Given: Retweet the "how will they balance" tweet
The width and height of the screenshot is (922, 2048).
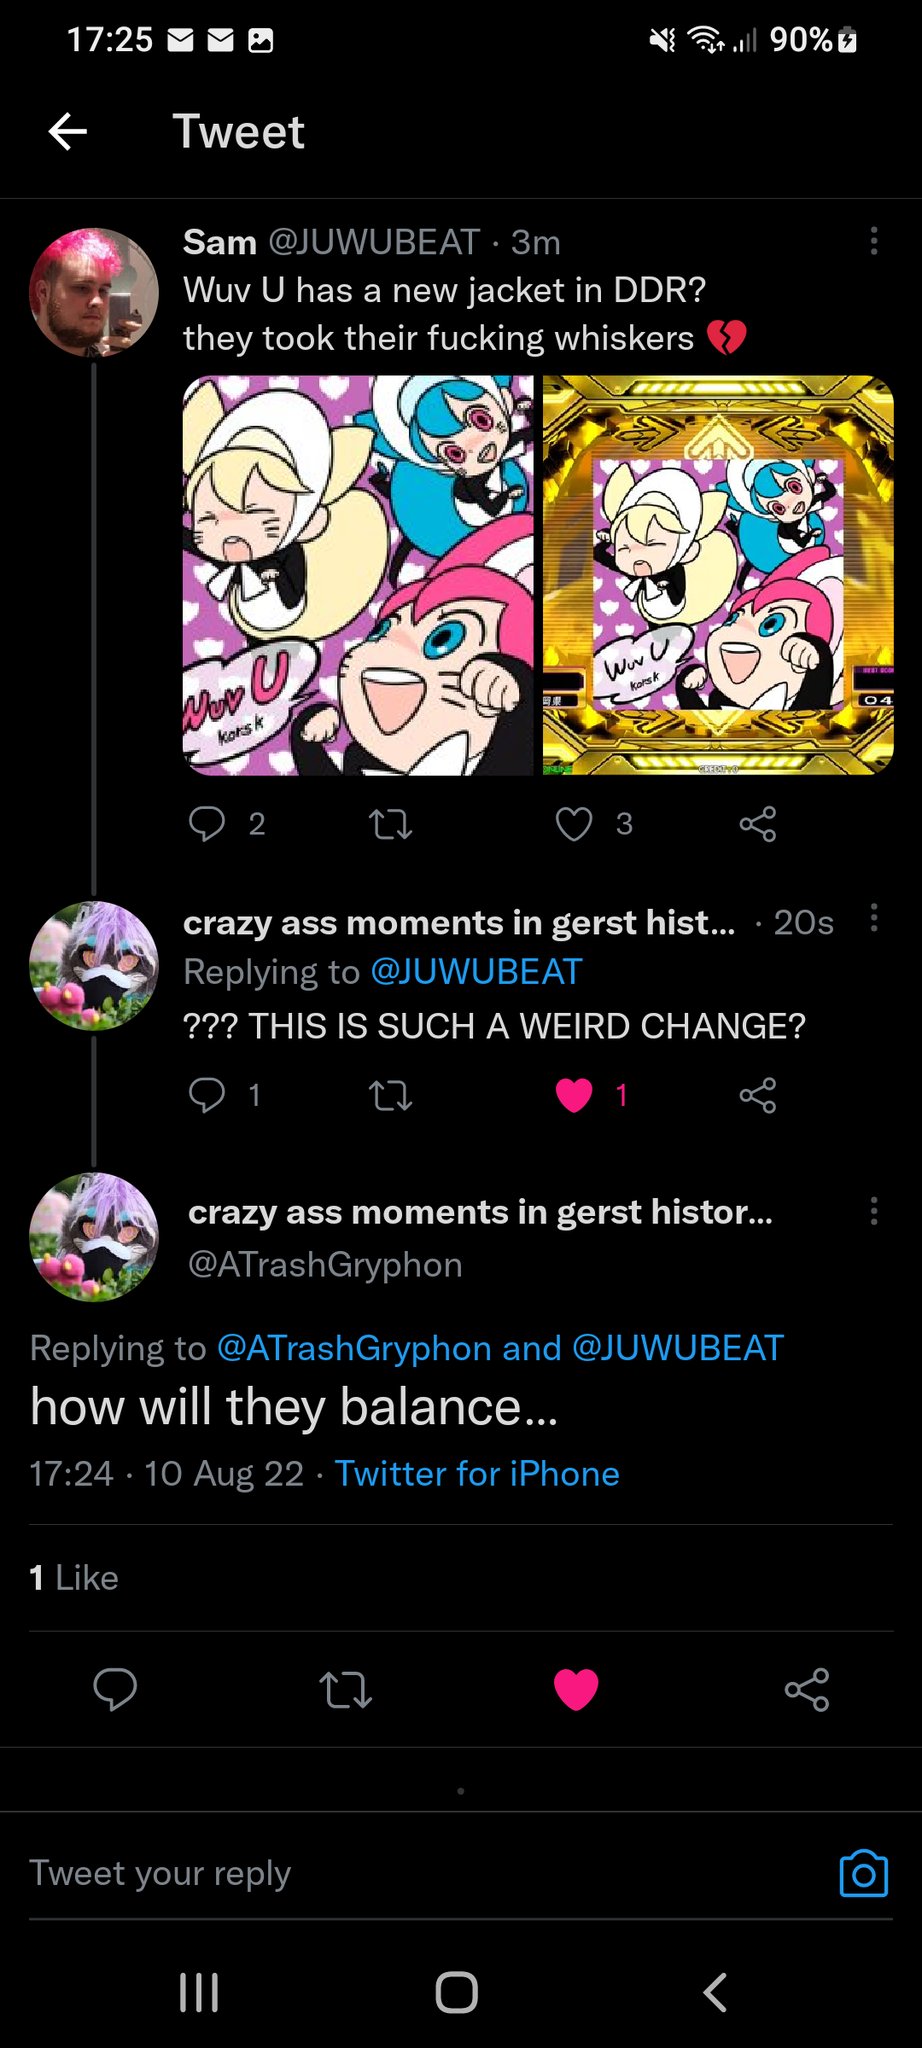Looking at the screenshot, I should (x=345, y=1690).
